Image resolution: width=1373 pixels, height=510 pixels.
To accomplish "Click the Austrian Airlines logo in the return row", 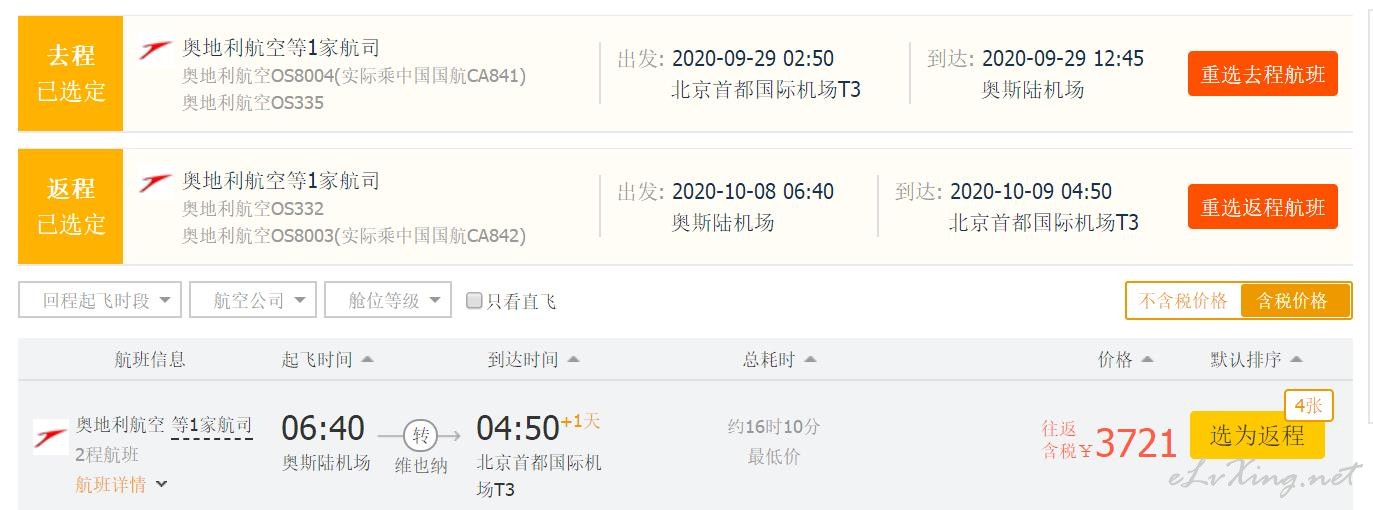I will pos(155,182).
